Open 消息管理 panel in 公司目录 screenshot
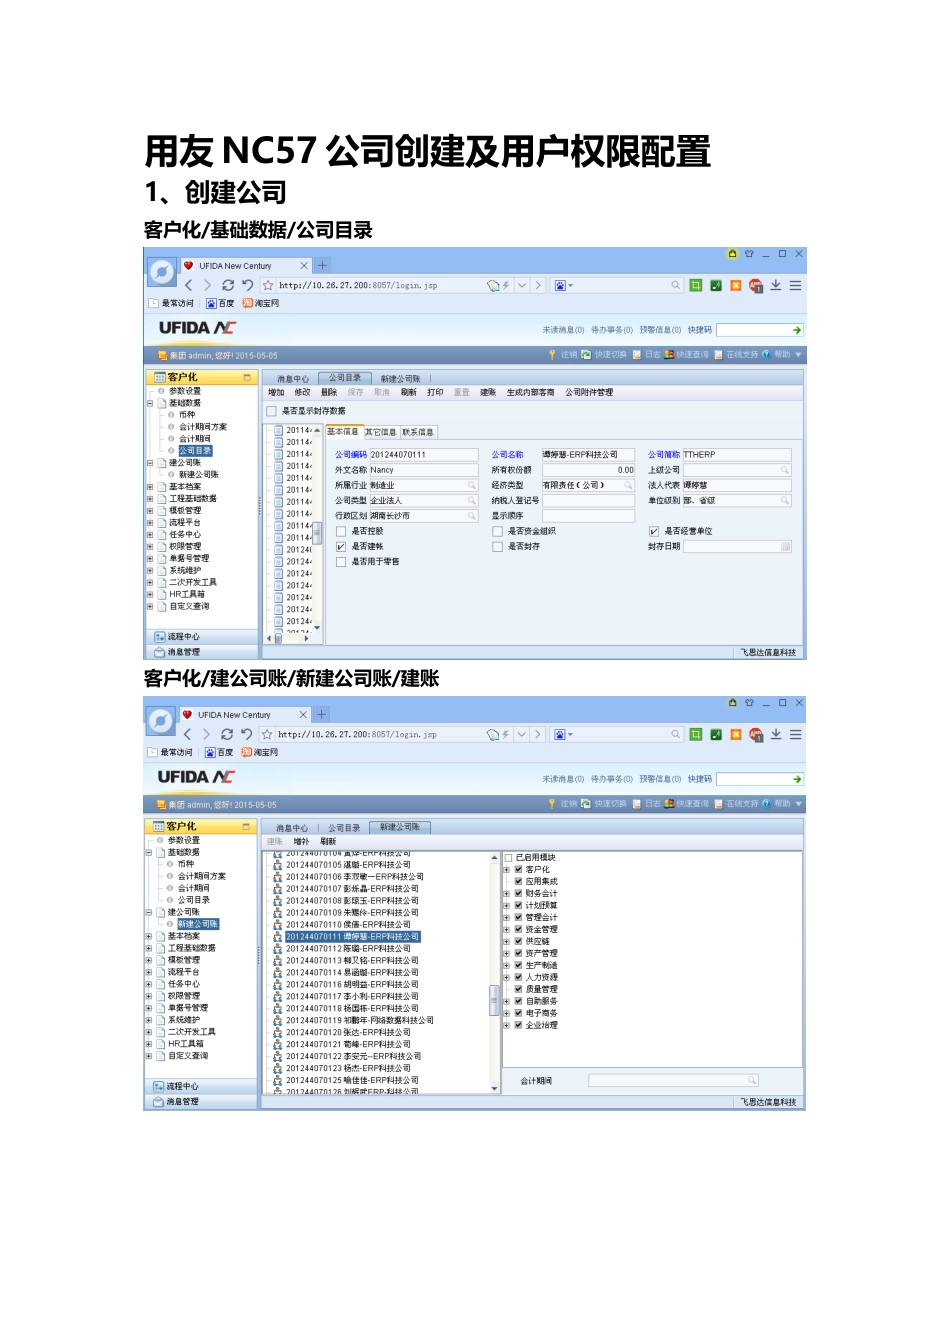Screen dimensions: 950x1344 [x=201, y=652]
